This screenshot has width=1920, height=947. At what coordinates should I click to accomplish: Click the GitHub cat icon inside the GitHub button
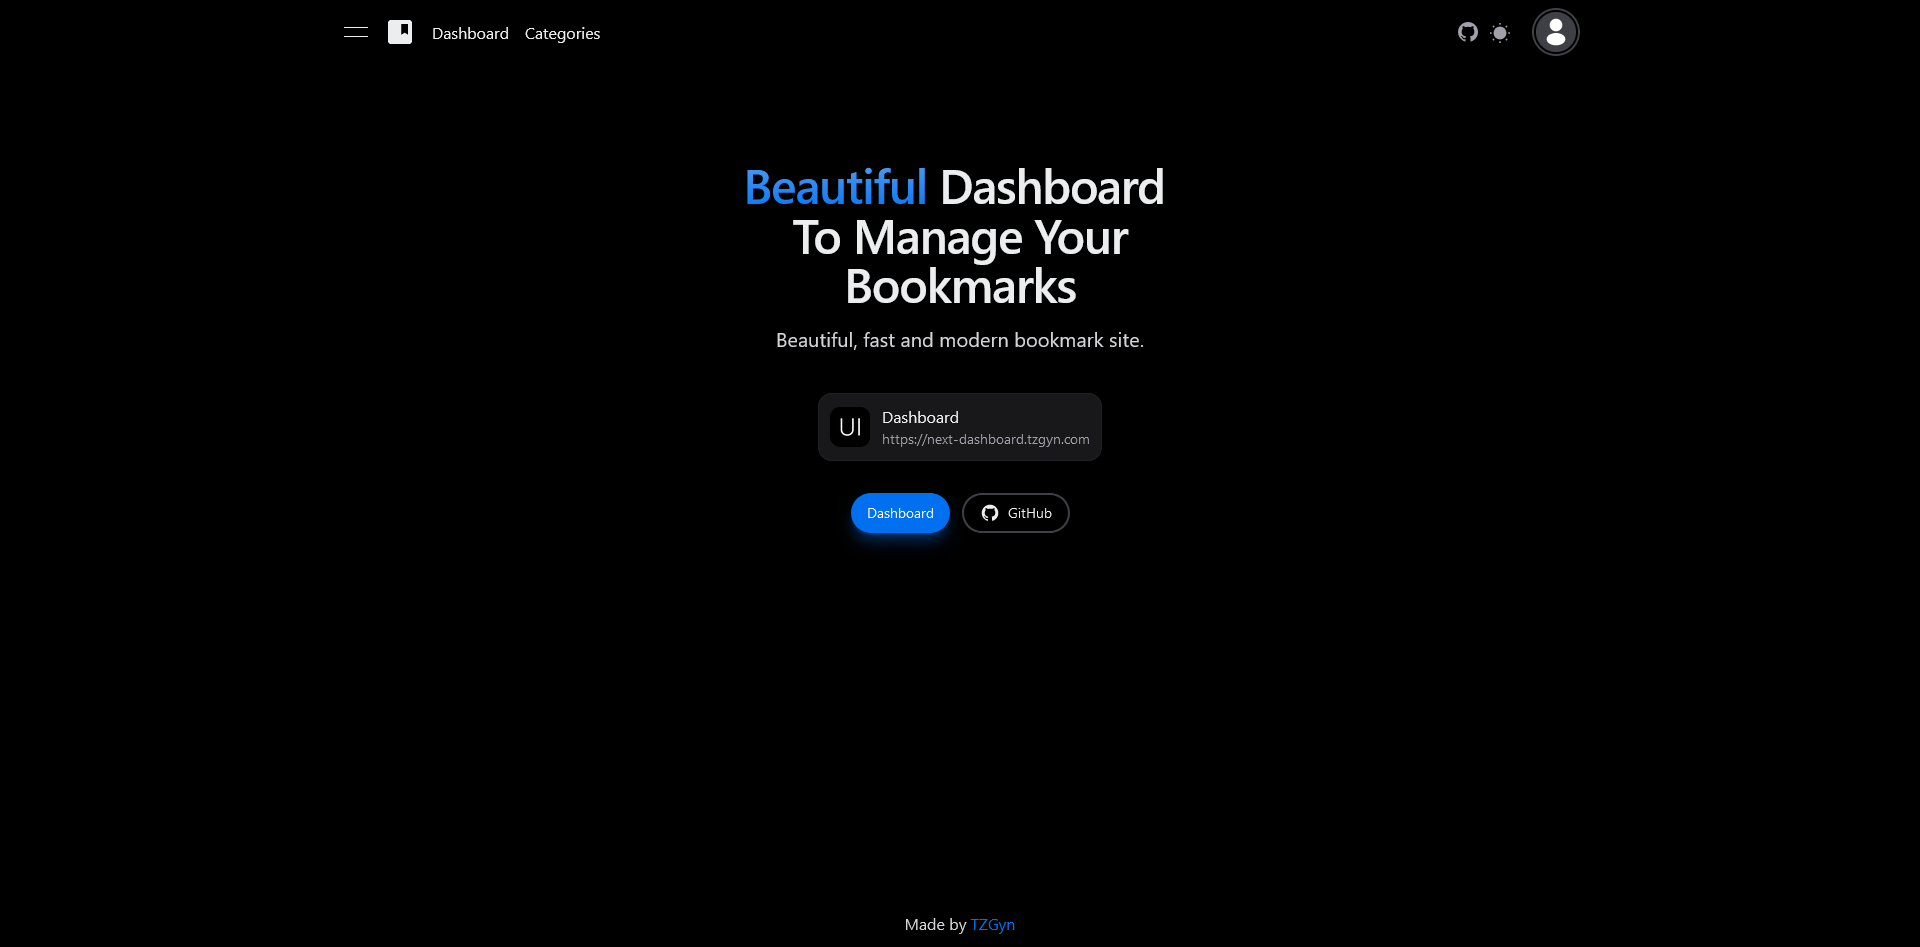click(989, 512)
